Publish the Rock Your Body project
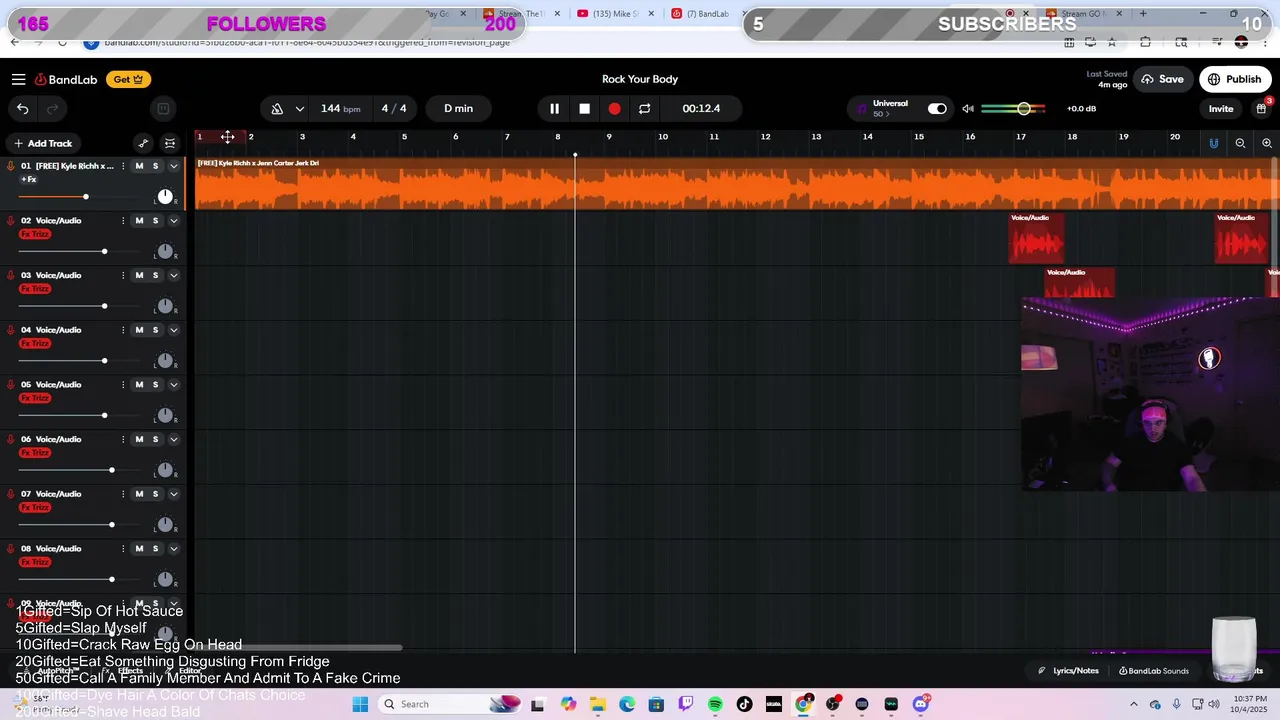 click(x=1235, y=79)
